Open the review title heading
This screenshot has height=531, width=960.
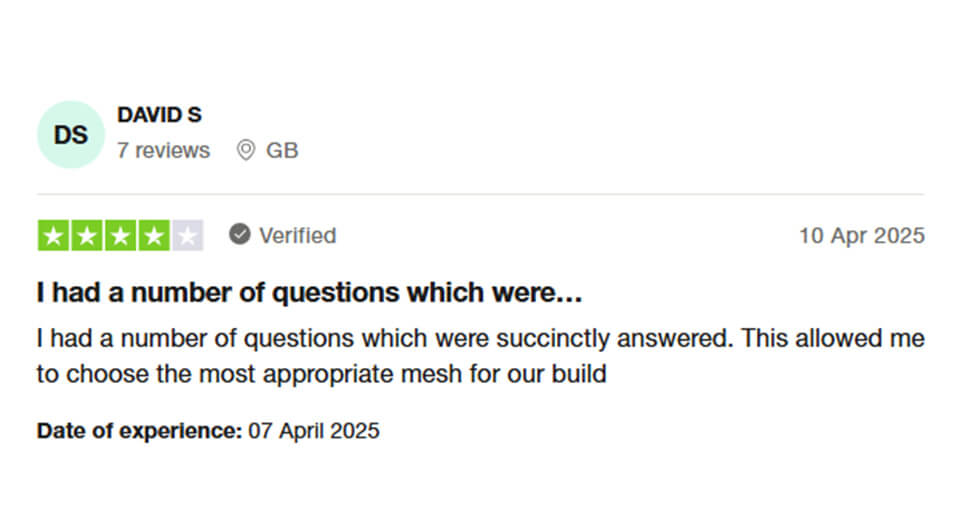click(x=309, y=292)
